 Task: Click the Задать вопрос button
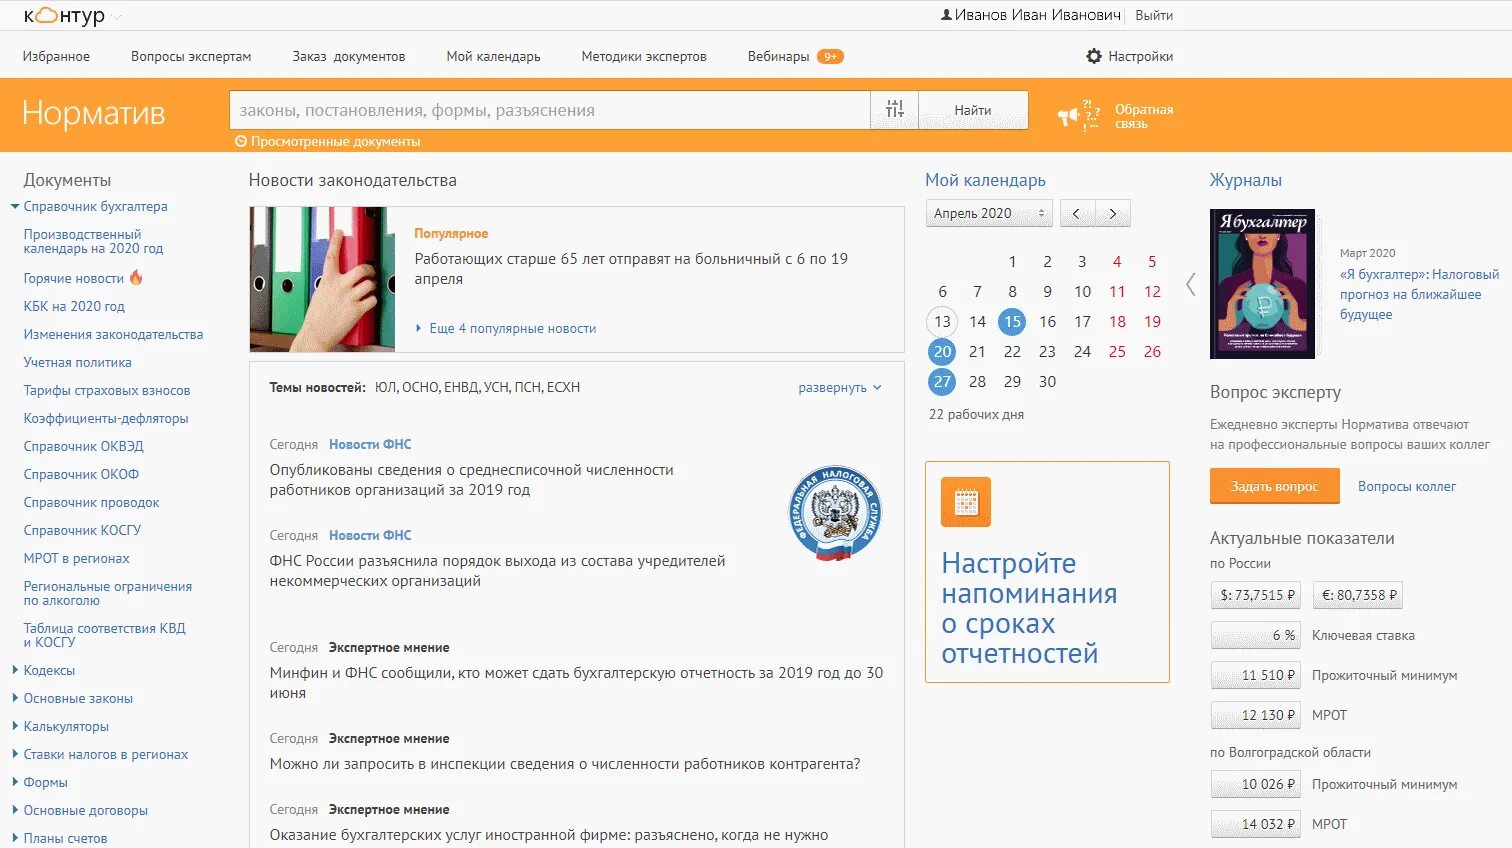pos(1274,486)
